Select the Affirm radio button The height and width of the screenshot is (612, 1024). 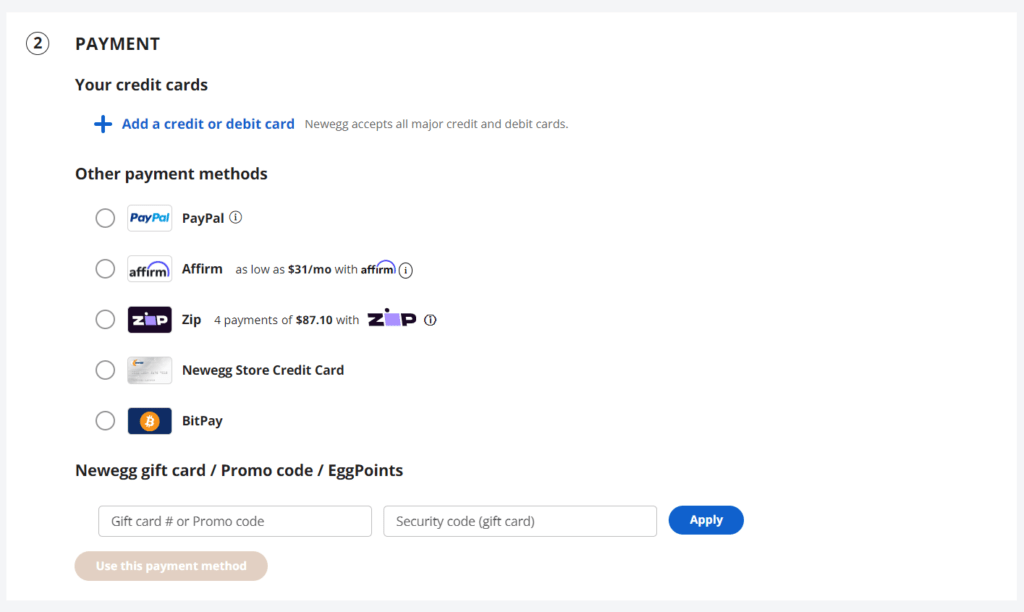click(105, 268)
